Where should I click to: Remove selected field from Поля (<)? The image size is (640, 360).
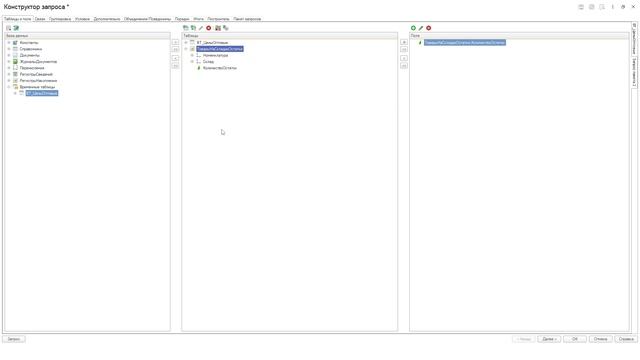(x=404, y=58)
